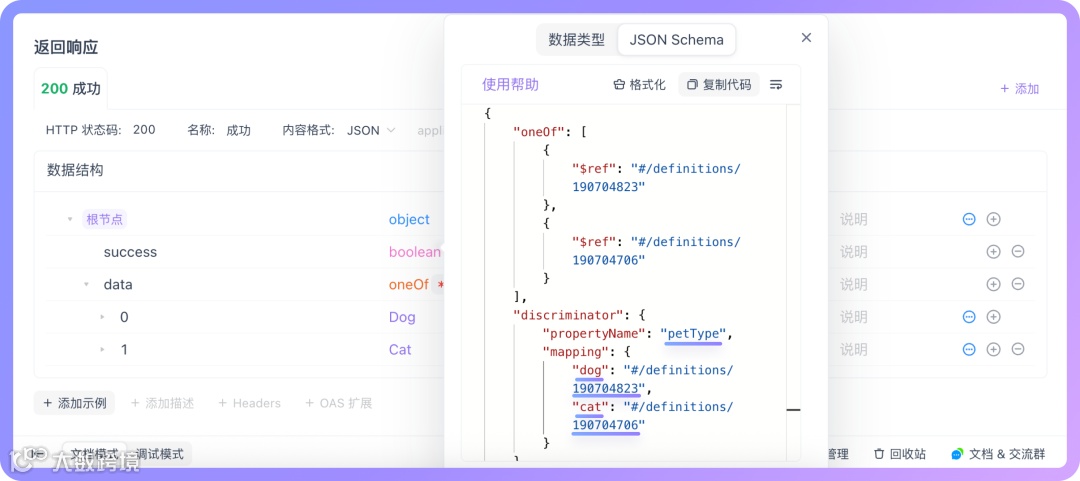Expand the node 1 arrow
Viewport: 1080px width, 481px height.
point(103,349)
